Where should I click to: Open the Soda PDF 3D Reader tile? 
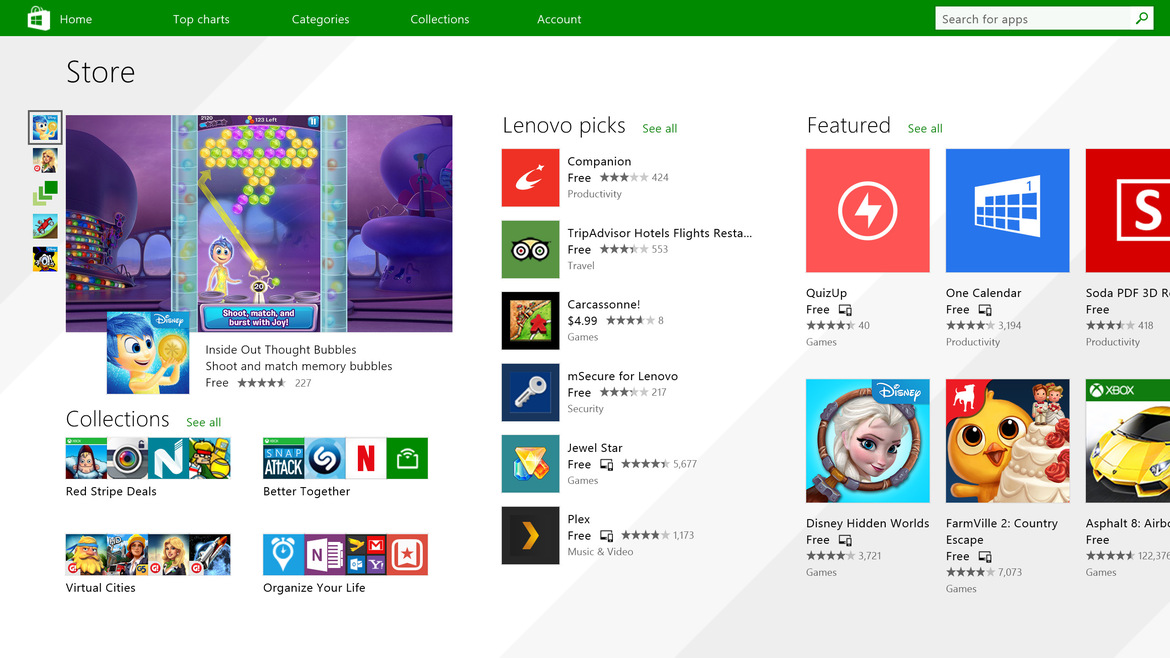1127,210
